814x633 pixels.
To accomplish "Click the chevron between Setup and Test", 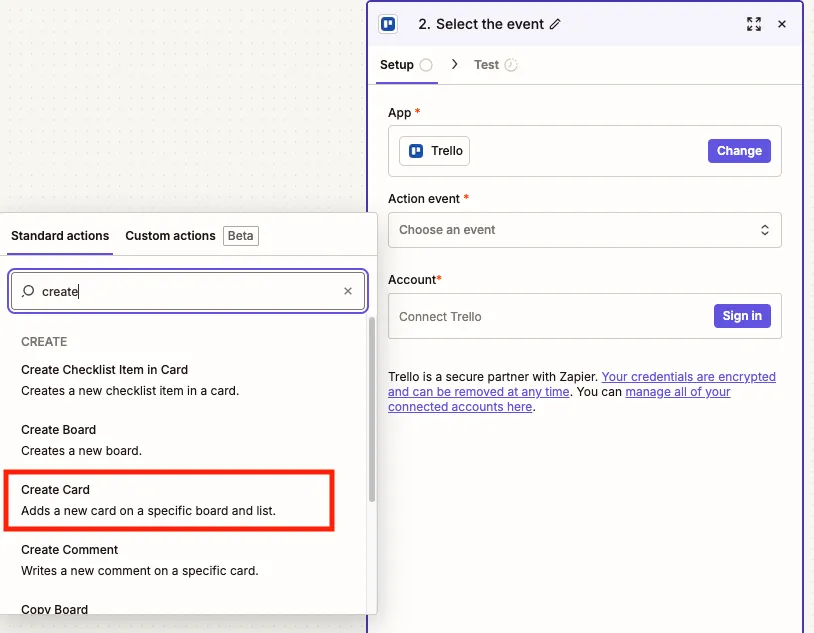I will pyautogui.click(x=454, y=64).
